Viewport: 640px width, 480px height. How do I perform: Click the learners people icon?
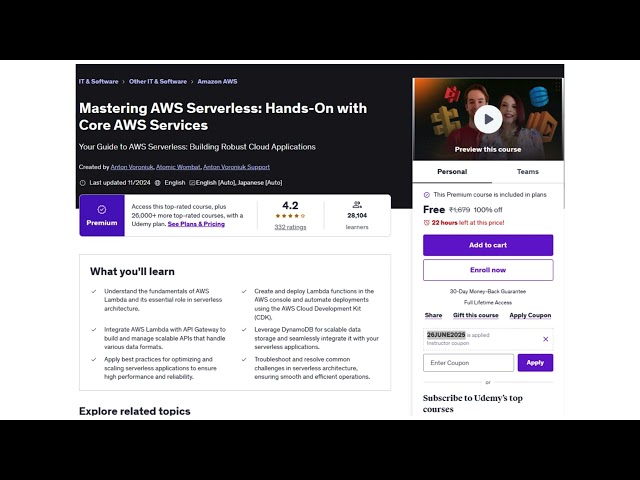[x=357, y=204]
